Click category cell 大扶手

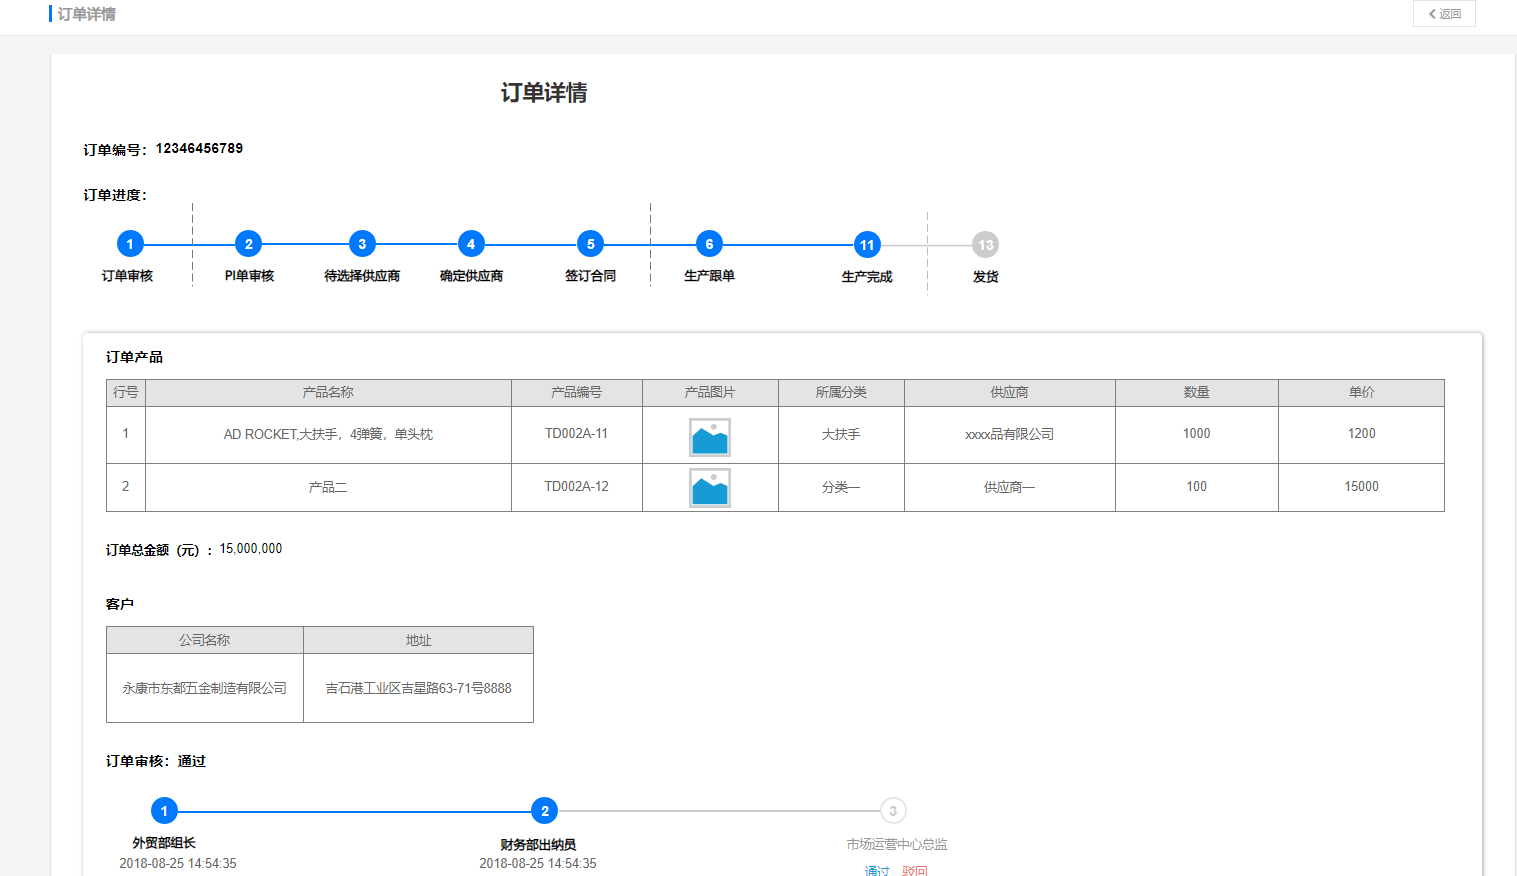841,434
